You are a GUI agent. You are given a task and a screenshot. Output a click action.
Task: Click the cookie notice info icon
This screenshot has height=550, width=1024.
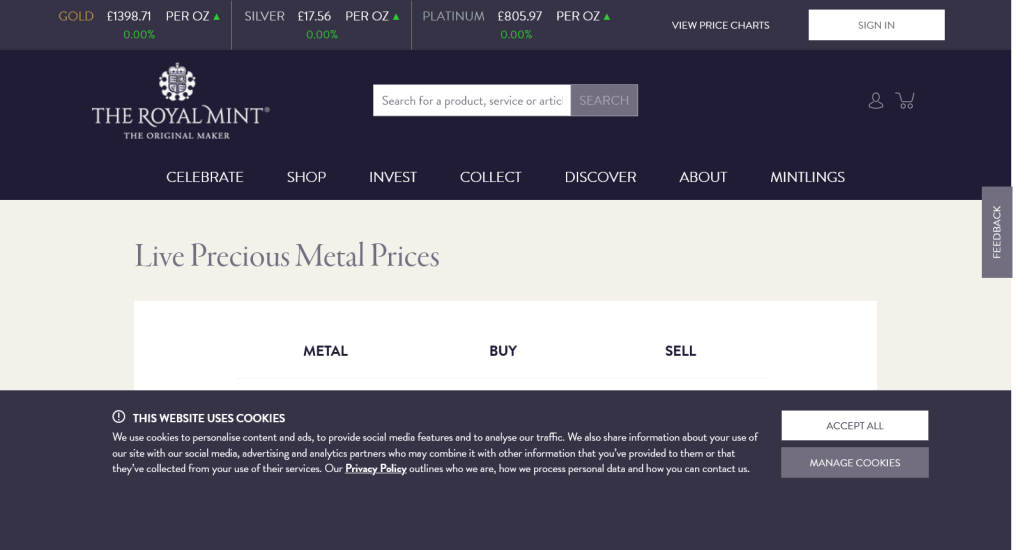click(x=119, y=417)
